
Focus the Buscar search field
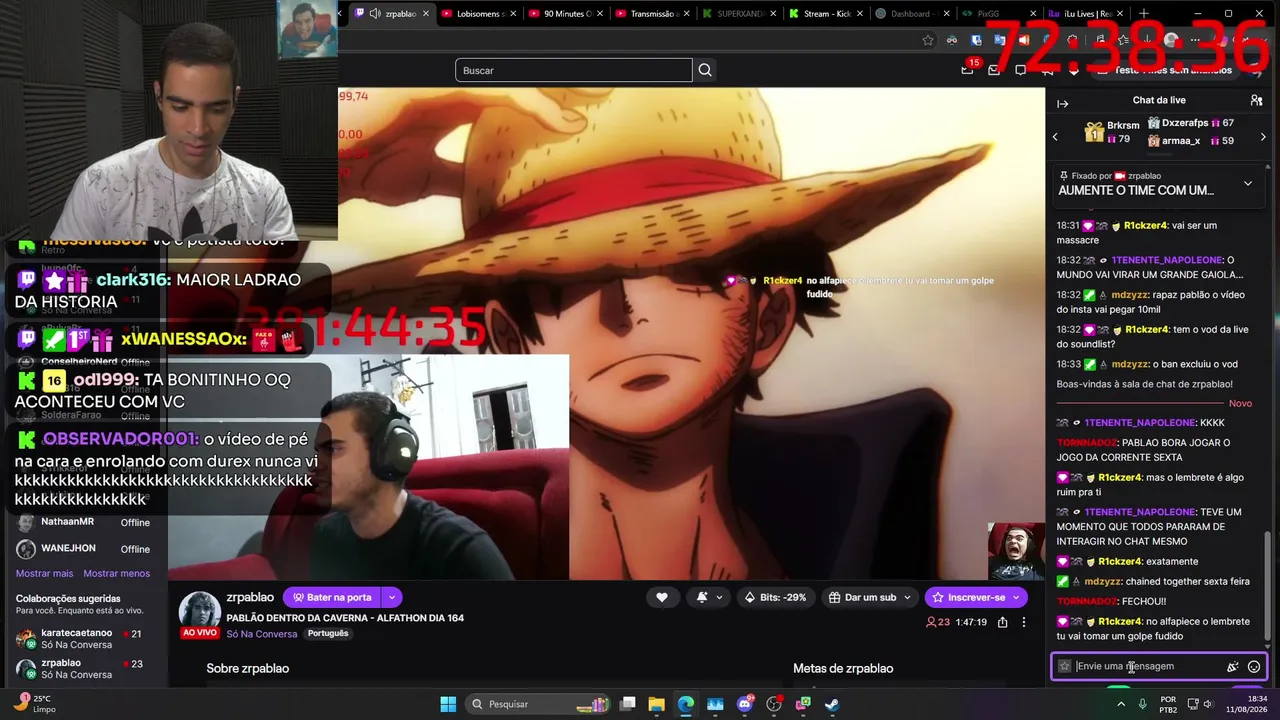[x=574, y=70]
